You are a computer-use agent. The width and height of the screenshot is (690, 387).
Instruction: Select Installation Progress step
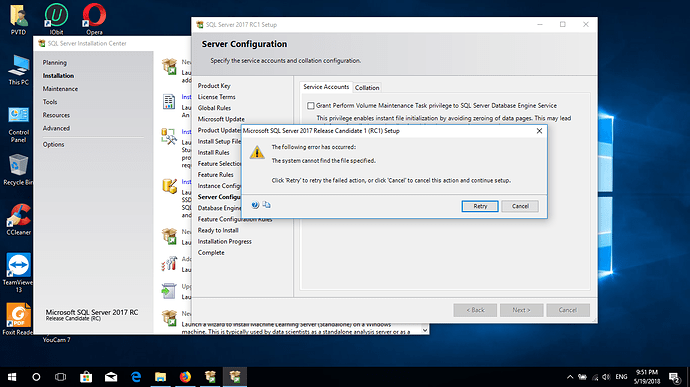click(x=224, y=241)
